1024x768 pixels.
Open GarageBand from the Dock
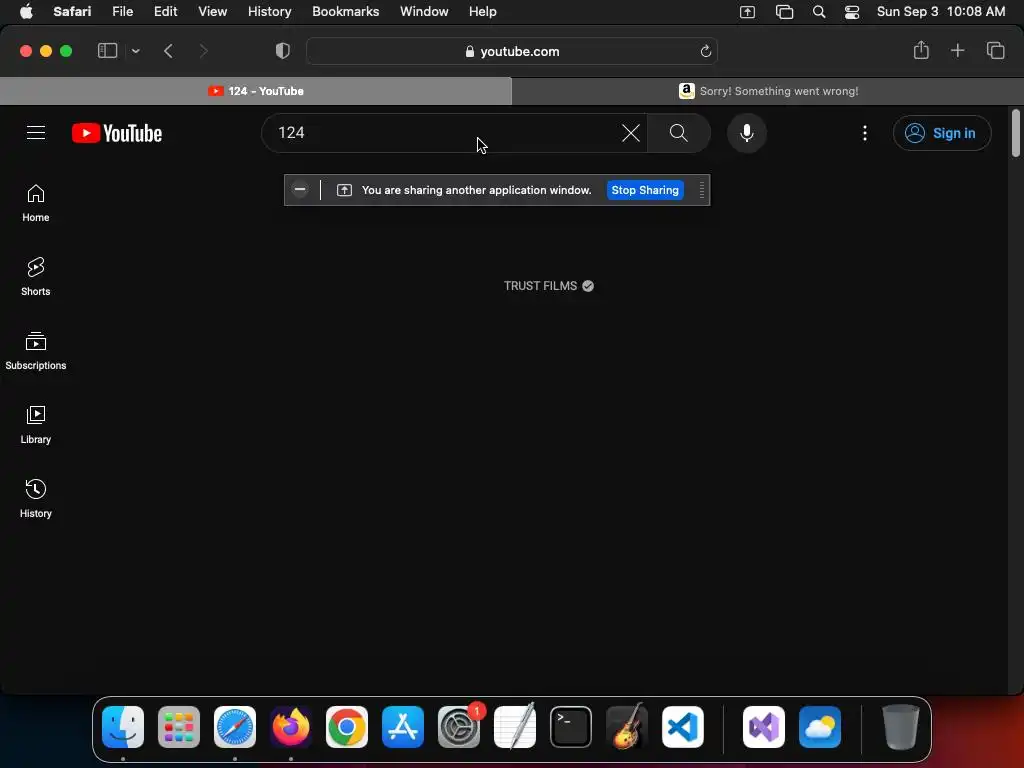627,726
